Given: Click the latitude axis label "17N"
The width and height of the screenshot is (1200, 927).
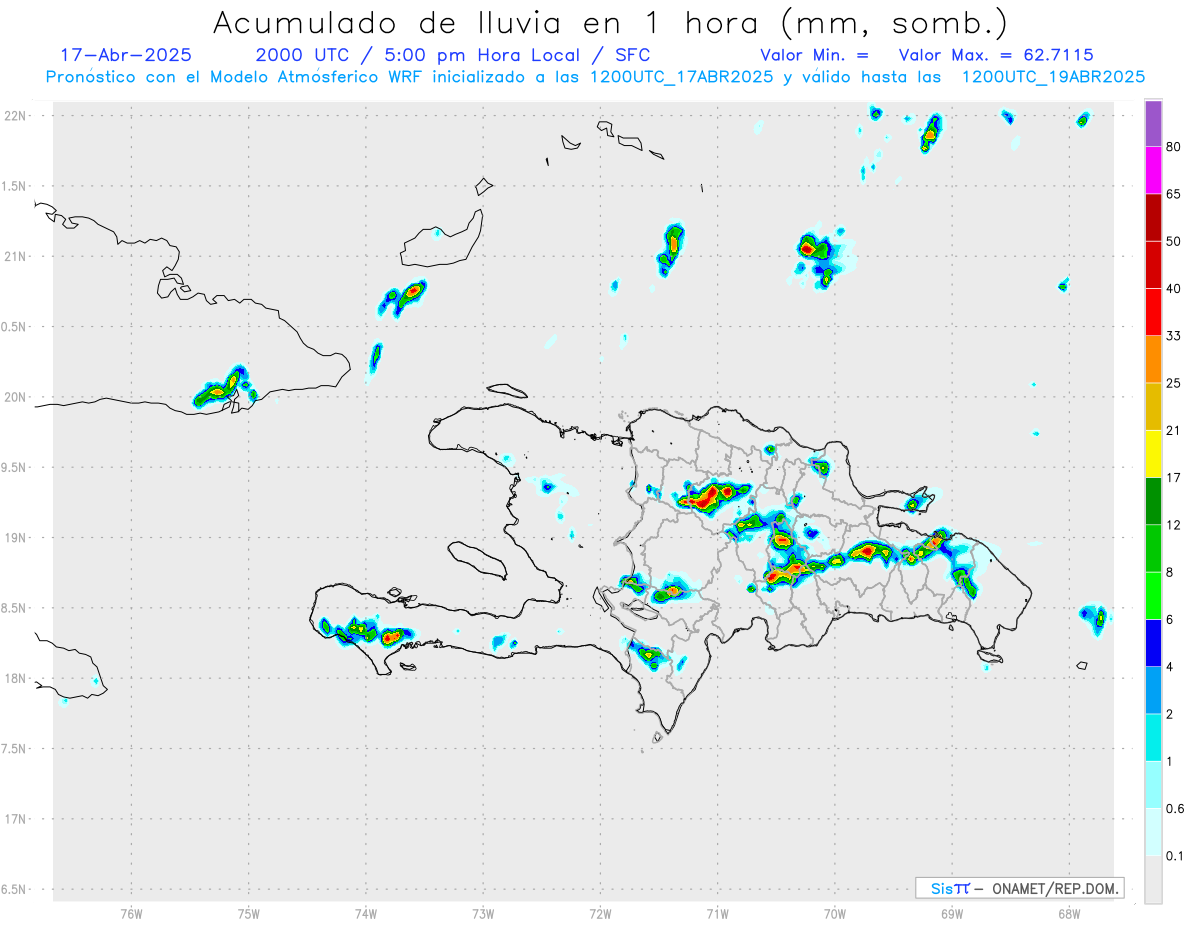Looking at the screenshot, I should point(15,819).
